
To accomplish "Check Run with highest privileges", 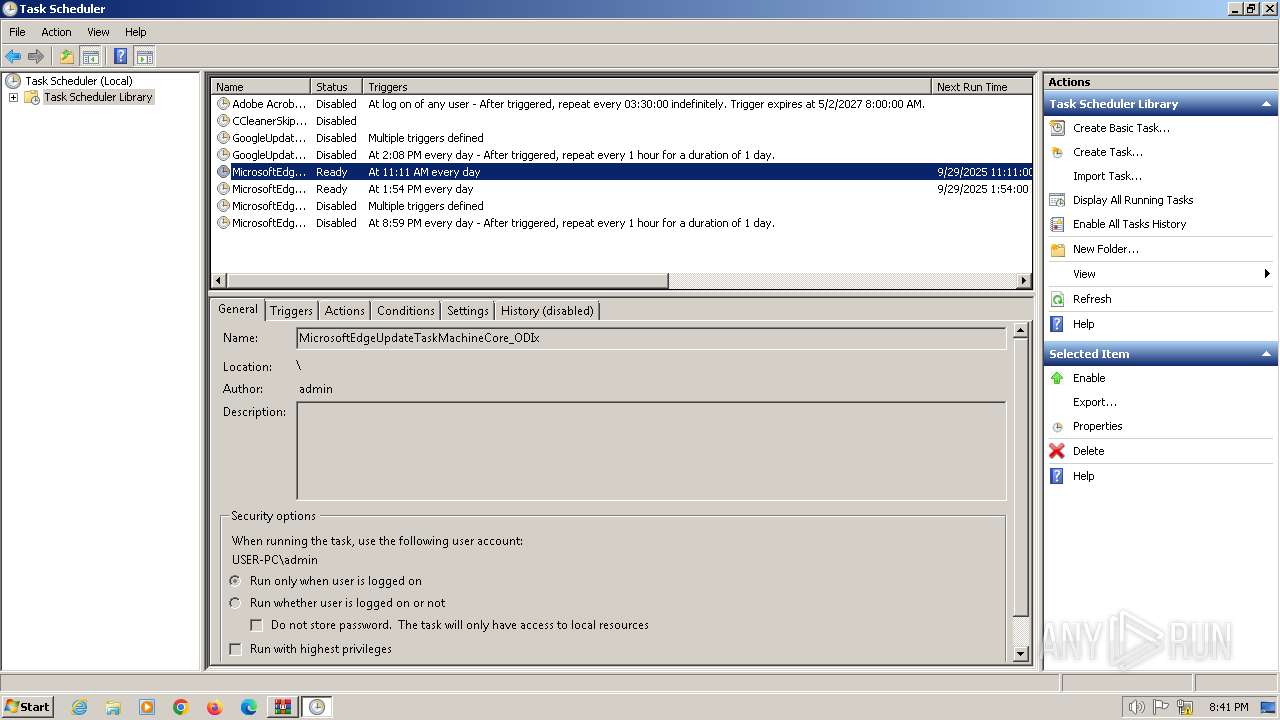I will [235, 649].
